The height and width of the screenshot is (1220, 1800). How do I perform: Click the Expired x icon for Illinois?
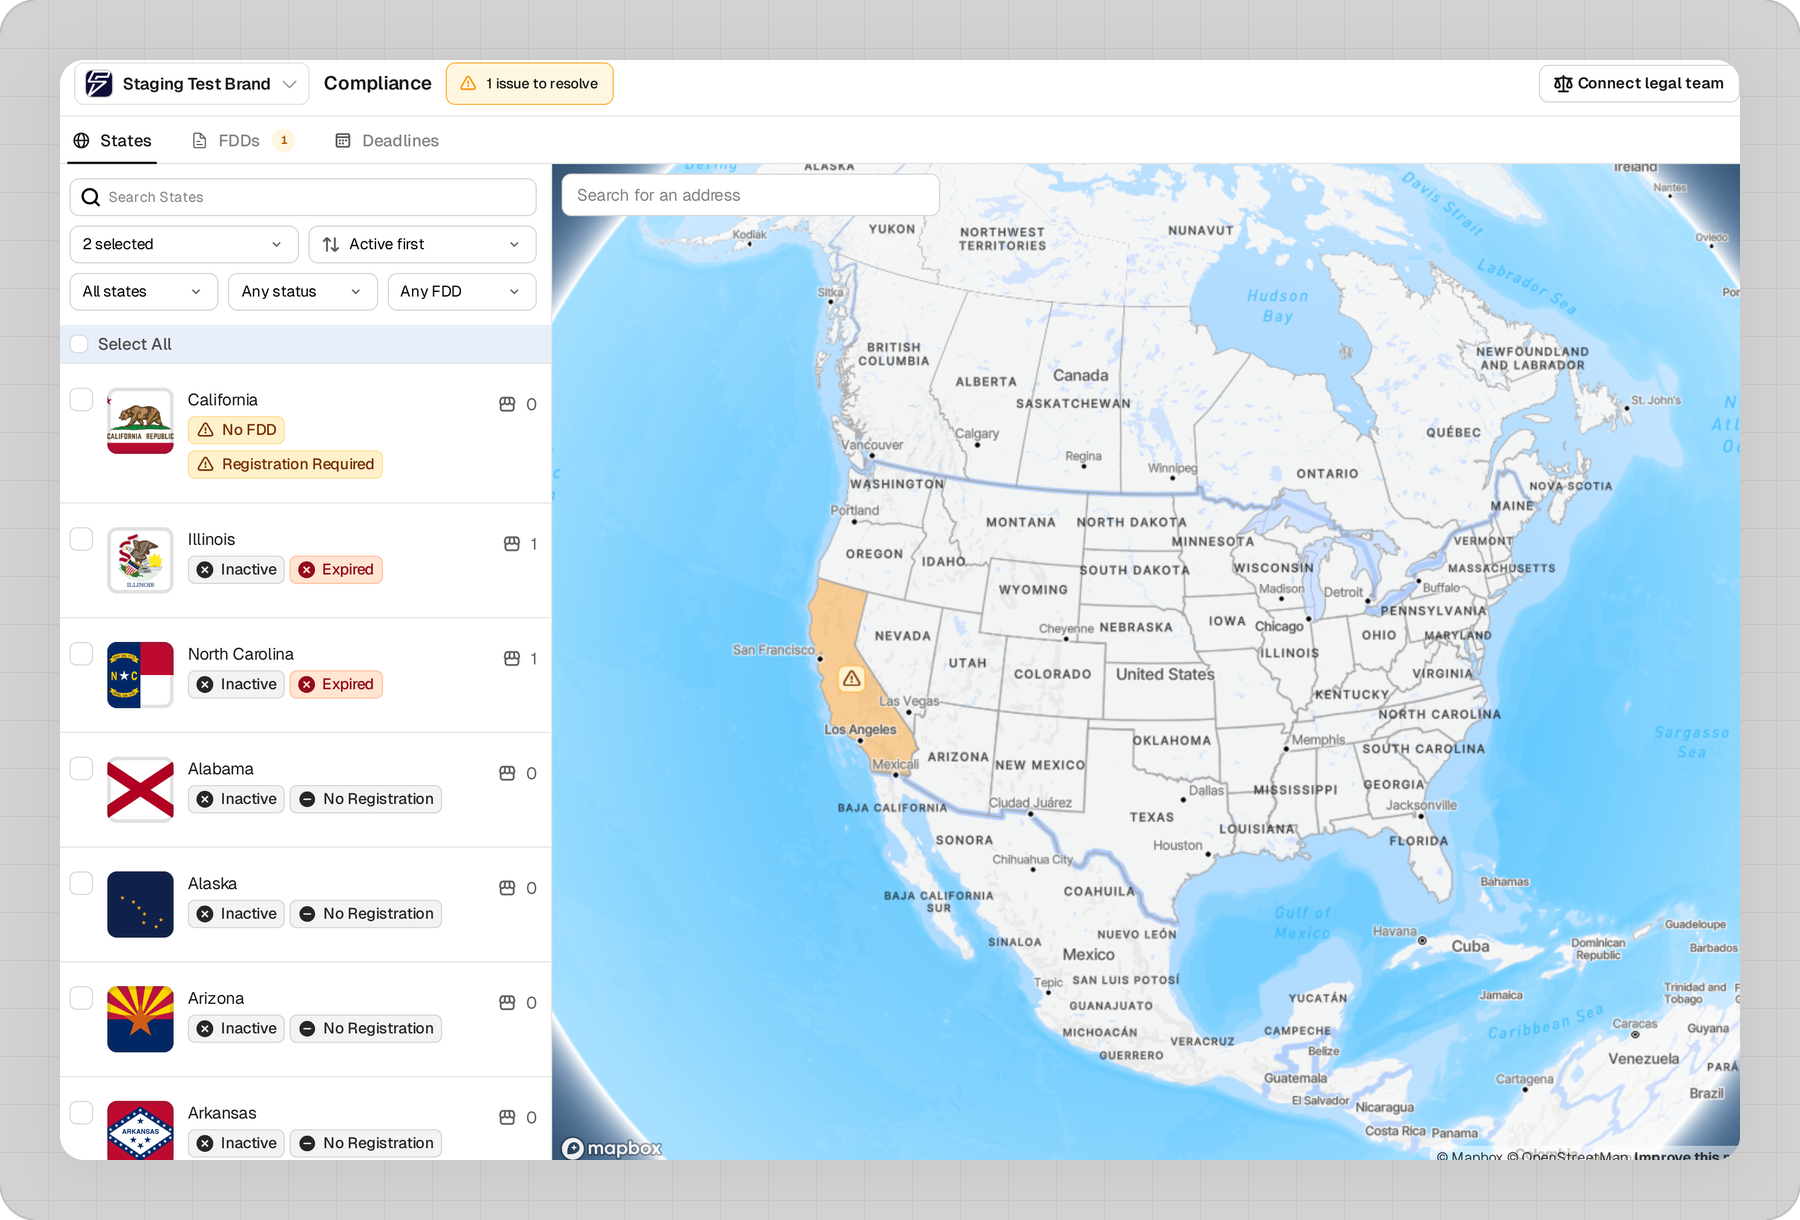pyautogui.click(x=307, y=570)
